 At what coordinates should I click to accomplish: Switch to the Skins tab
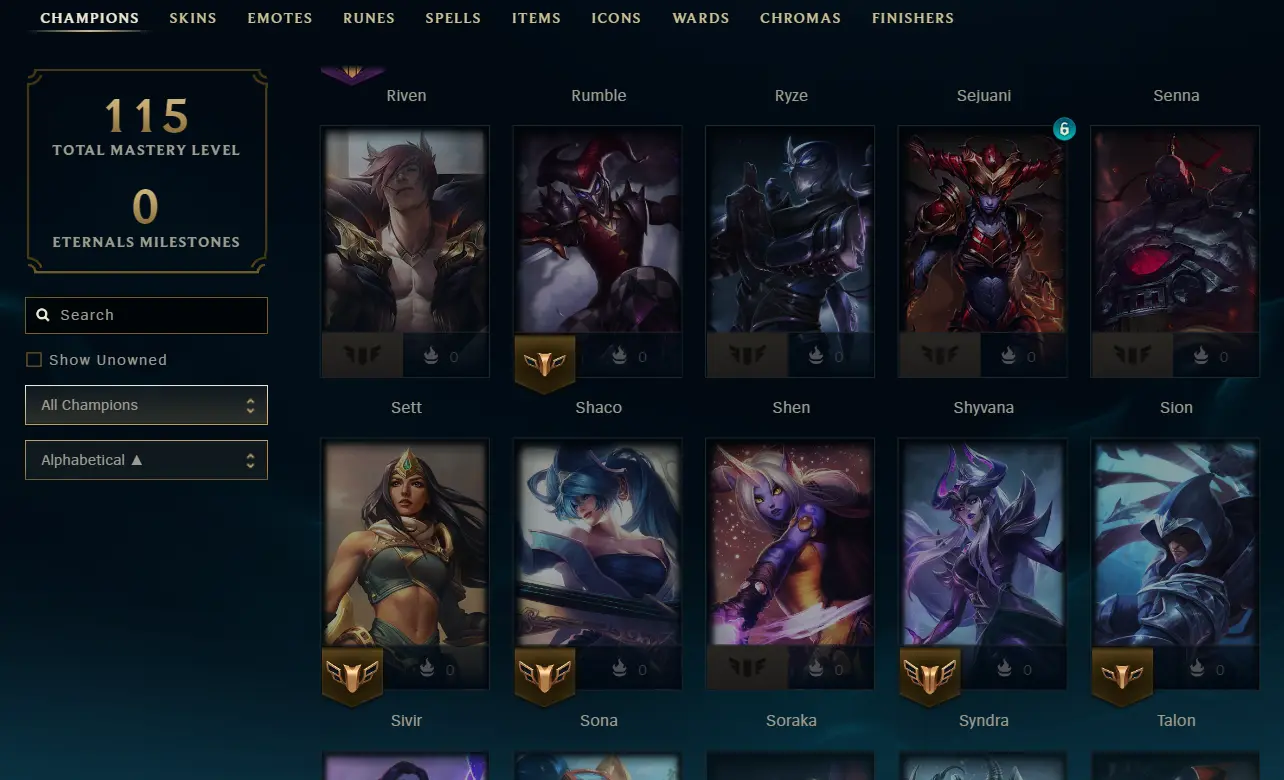193,18
